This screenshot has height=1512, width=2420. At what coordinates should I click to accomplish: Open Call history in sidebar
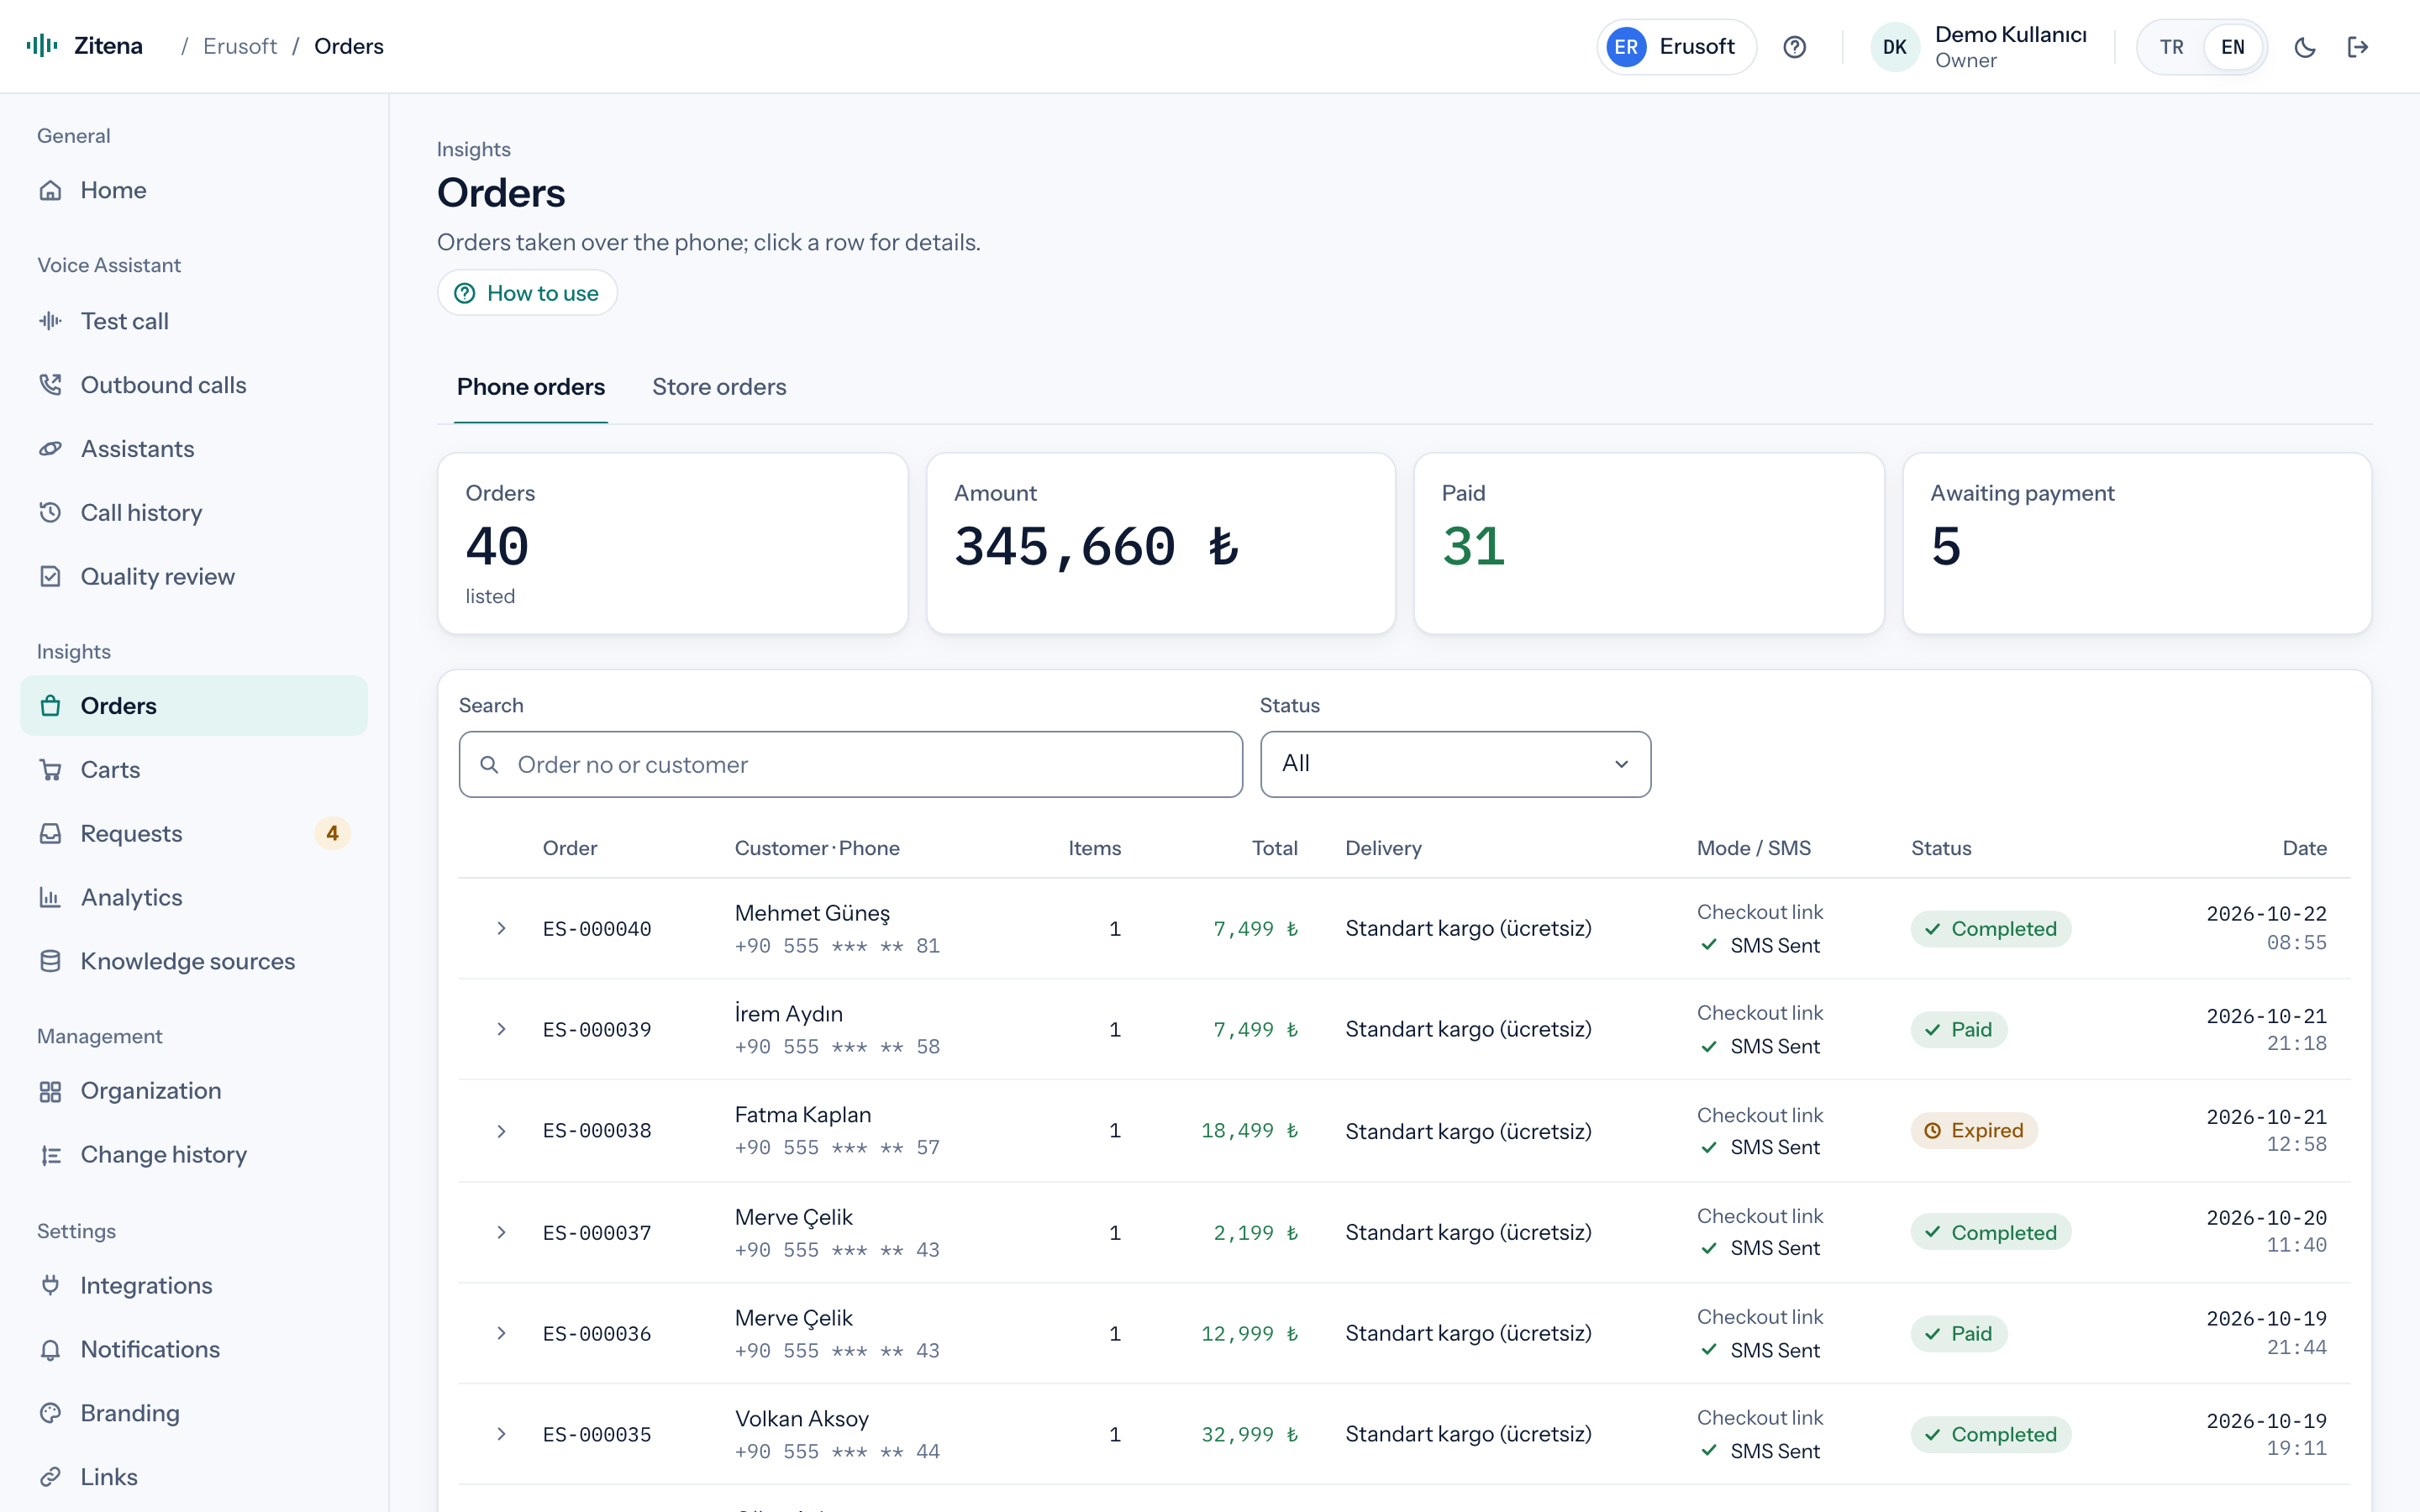click(x=194, y=513)
